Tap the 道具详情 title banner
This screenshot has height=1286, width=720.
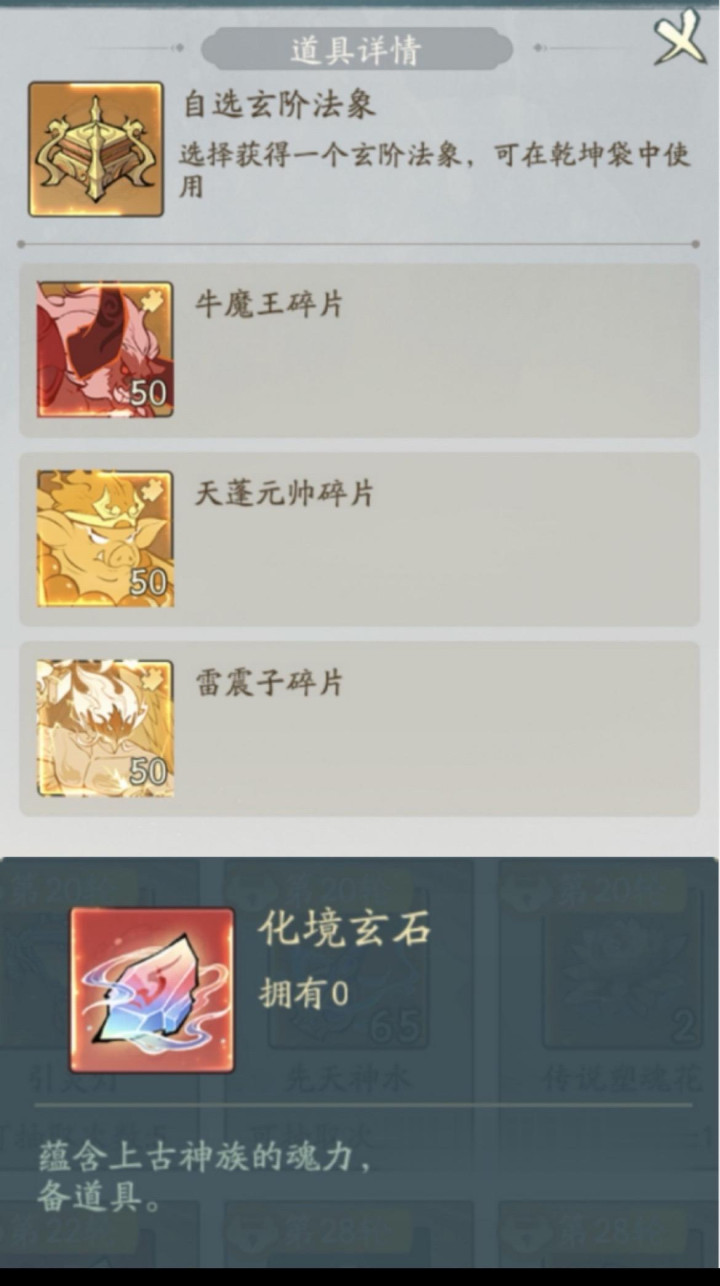click(356, 49)
